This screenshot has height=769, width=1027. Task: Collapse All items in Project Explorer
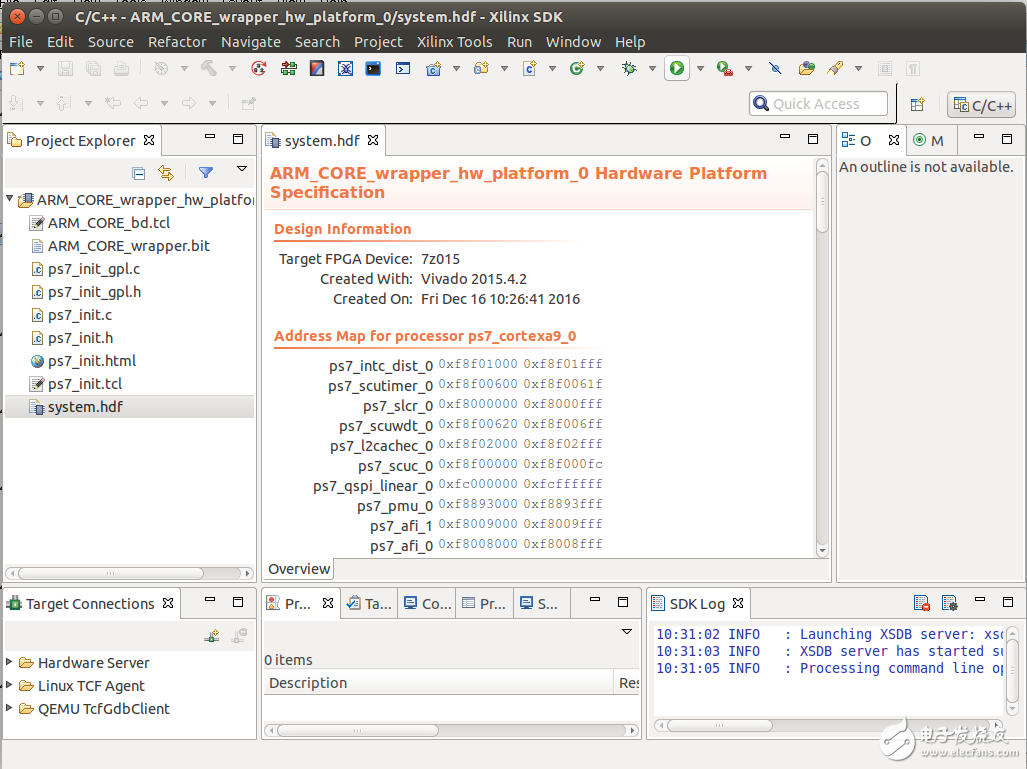click(138, 173)
